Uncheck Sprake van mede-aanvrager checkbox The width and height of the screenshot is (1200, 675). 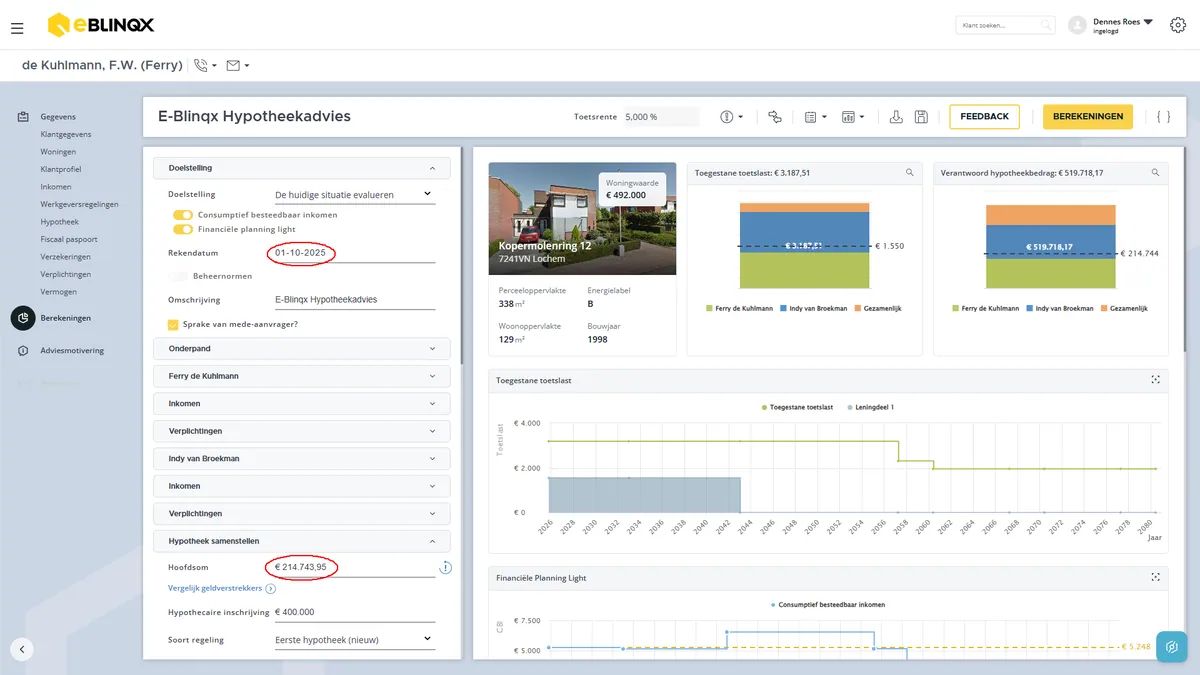pyautogui.click(x=174, y=324)
